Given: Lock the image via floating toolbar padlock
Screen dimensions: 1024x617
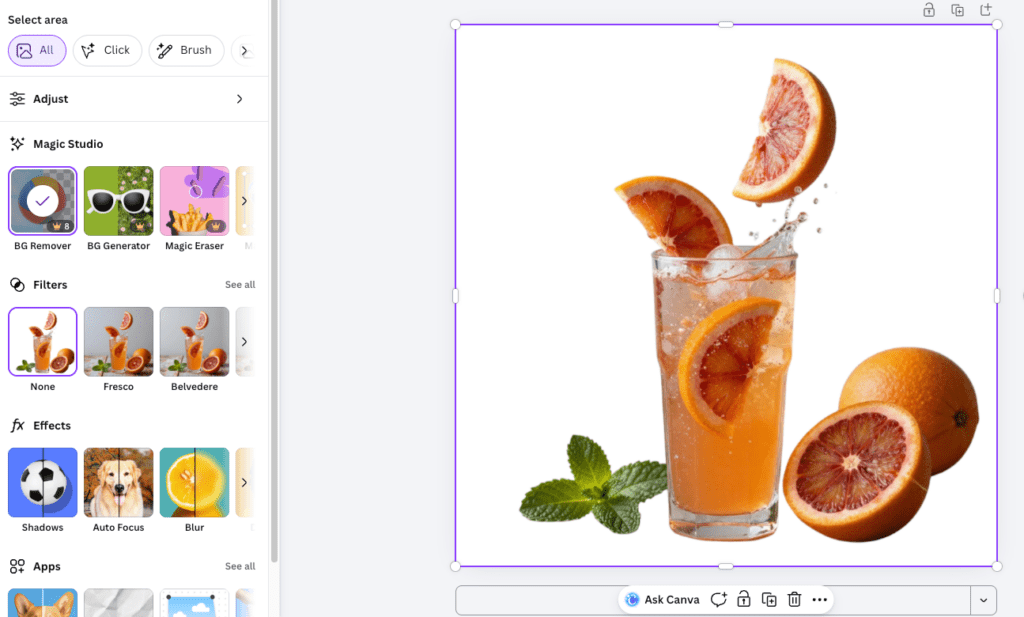Looking at the screenshot, I should click(743, 600).
